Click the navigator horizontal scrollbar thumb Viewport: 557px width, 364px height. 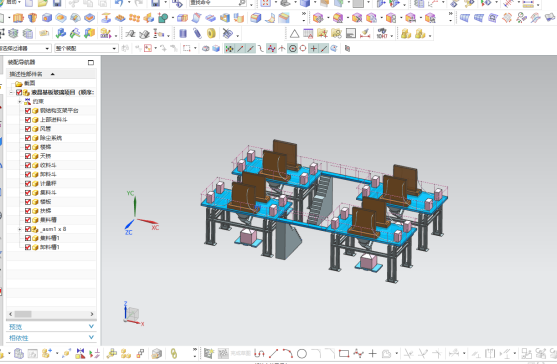pyautogui.click(x=23, y=314)
